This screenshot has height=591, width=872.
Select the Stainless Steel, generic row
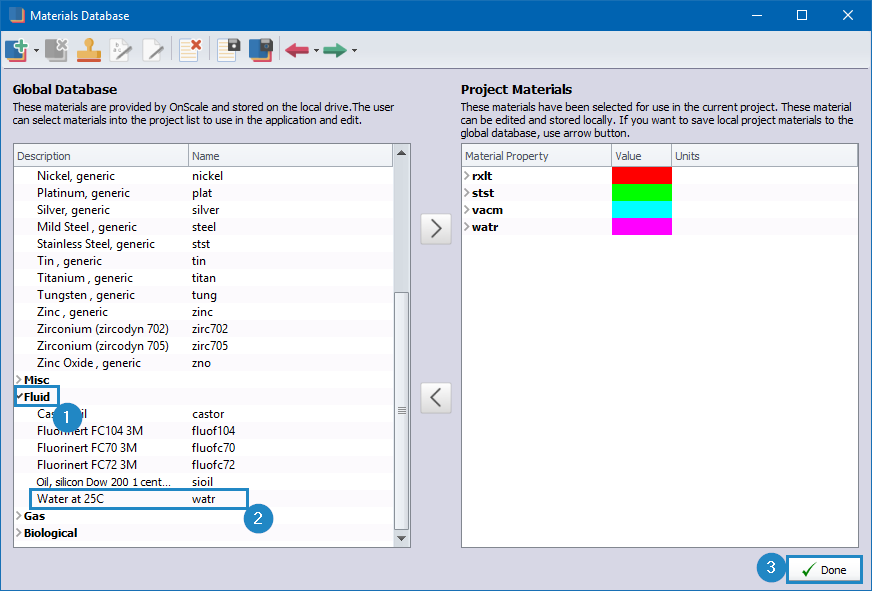pyautogui.click(x=204, y=244)
